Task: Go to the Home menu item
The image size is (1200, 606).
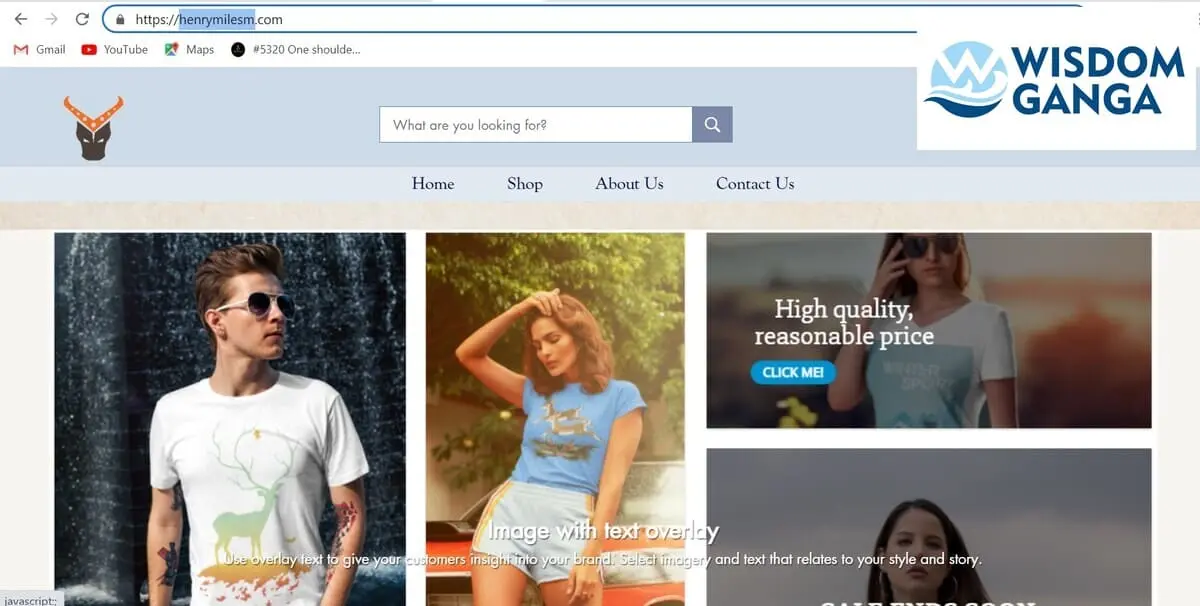Action: point(433,184)
